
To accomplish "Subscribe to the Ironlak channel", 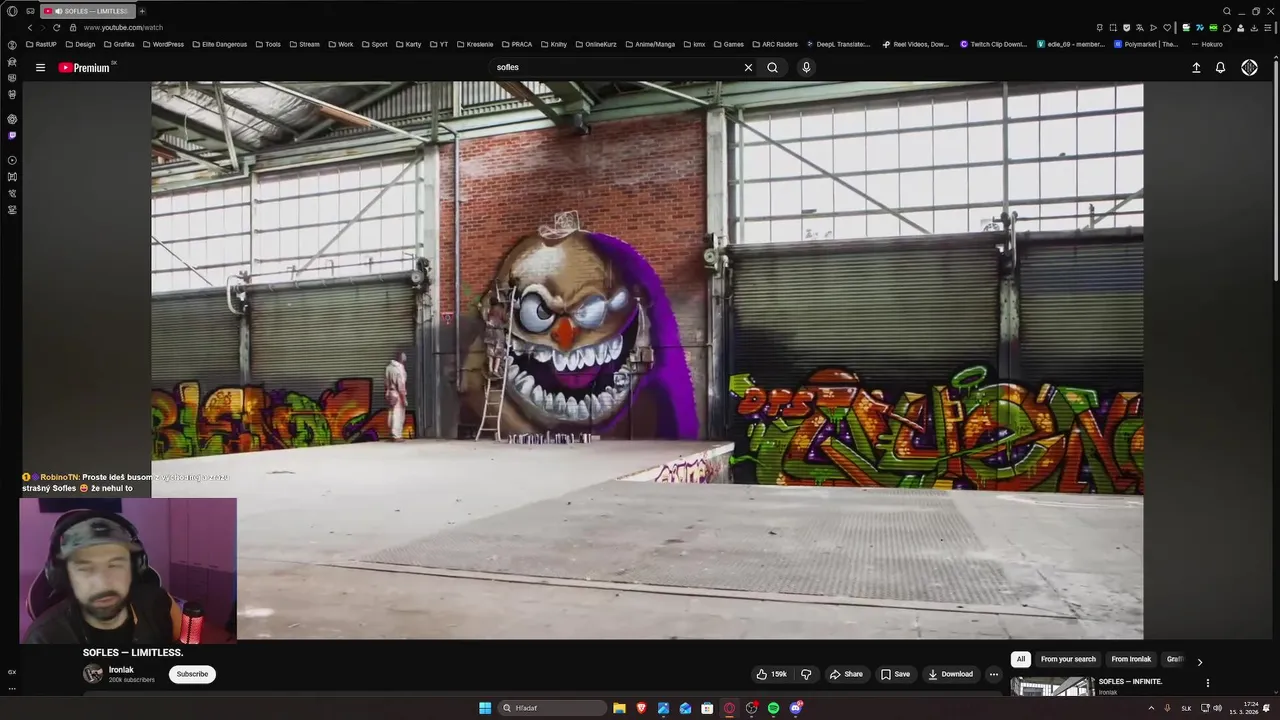I will [192, 674].
